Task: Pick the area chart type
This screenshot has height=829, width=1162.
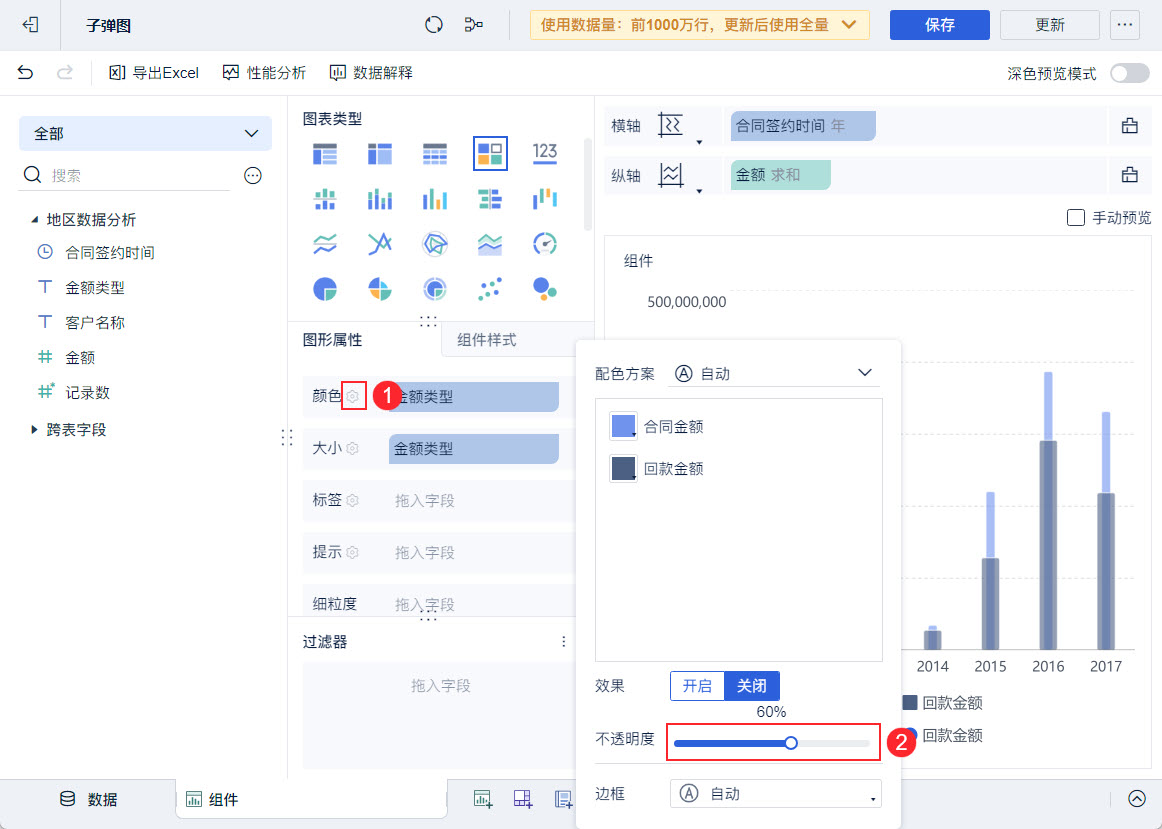Action: pyautogui.click(x=490, y=244)
